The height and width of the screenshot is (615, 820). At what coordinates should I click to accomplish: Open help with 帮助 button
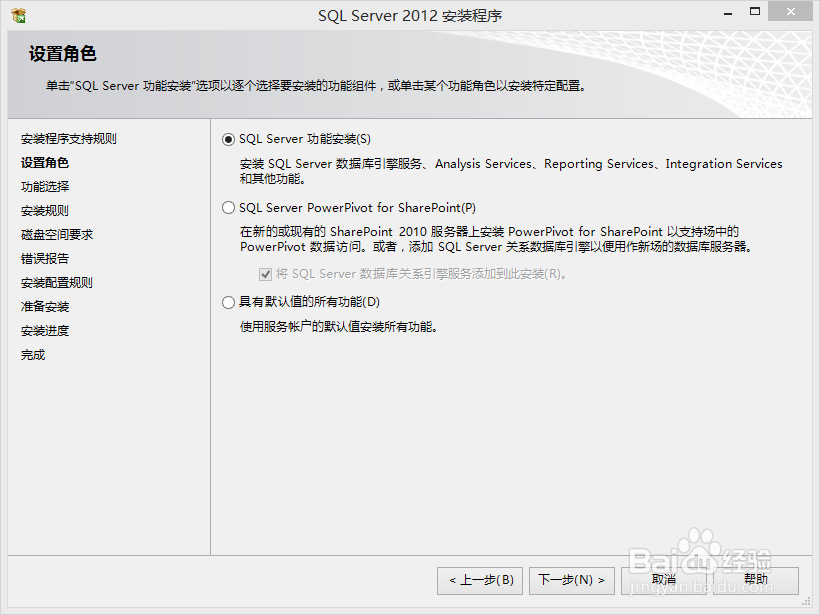pos(756,580)
